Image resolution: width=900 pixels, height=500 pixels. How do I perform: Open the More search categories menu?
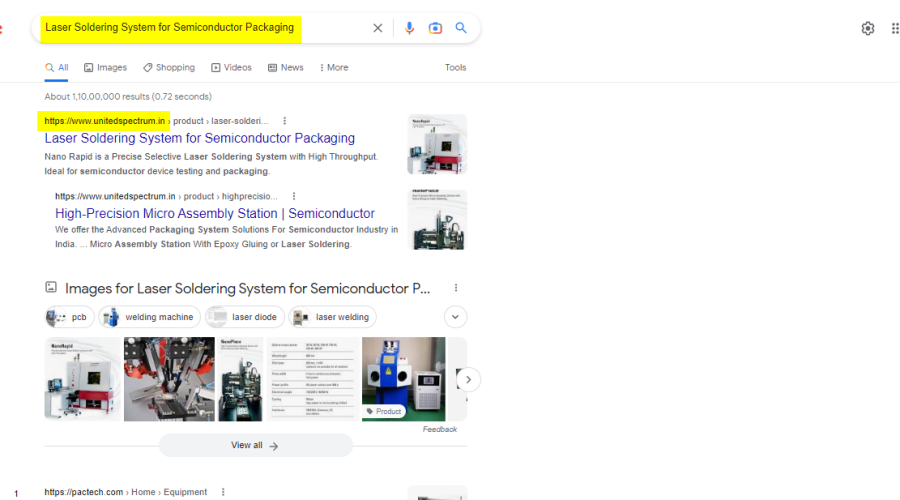click(x=334, y=68)
